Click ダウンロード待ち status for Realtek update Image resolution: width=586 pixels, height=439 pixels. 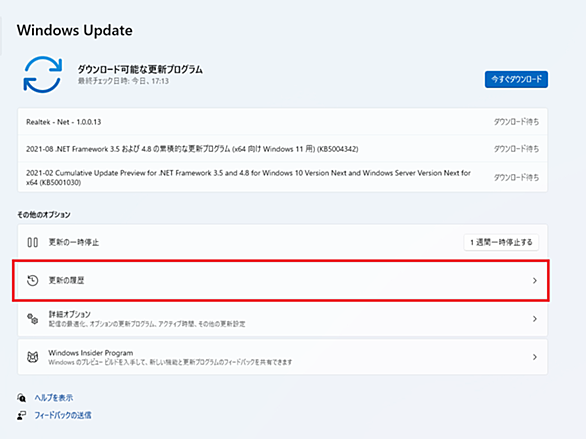[x=516, y=122]
